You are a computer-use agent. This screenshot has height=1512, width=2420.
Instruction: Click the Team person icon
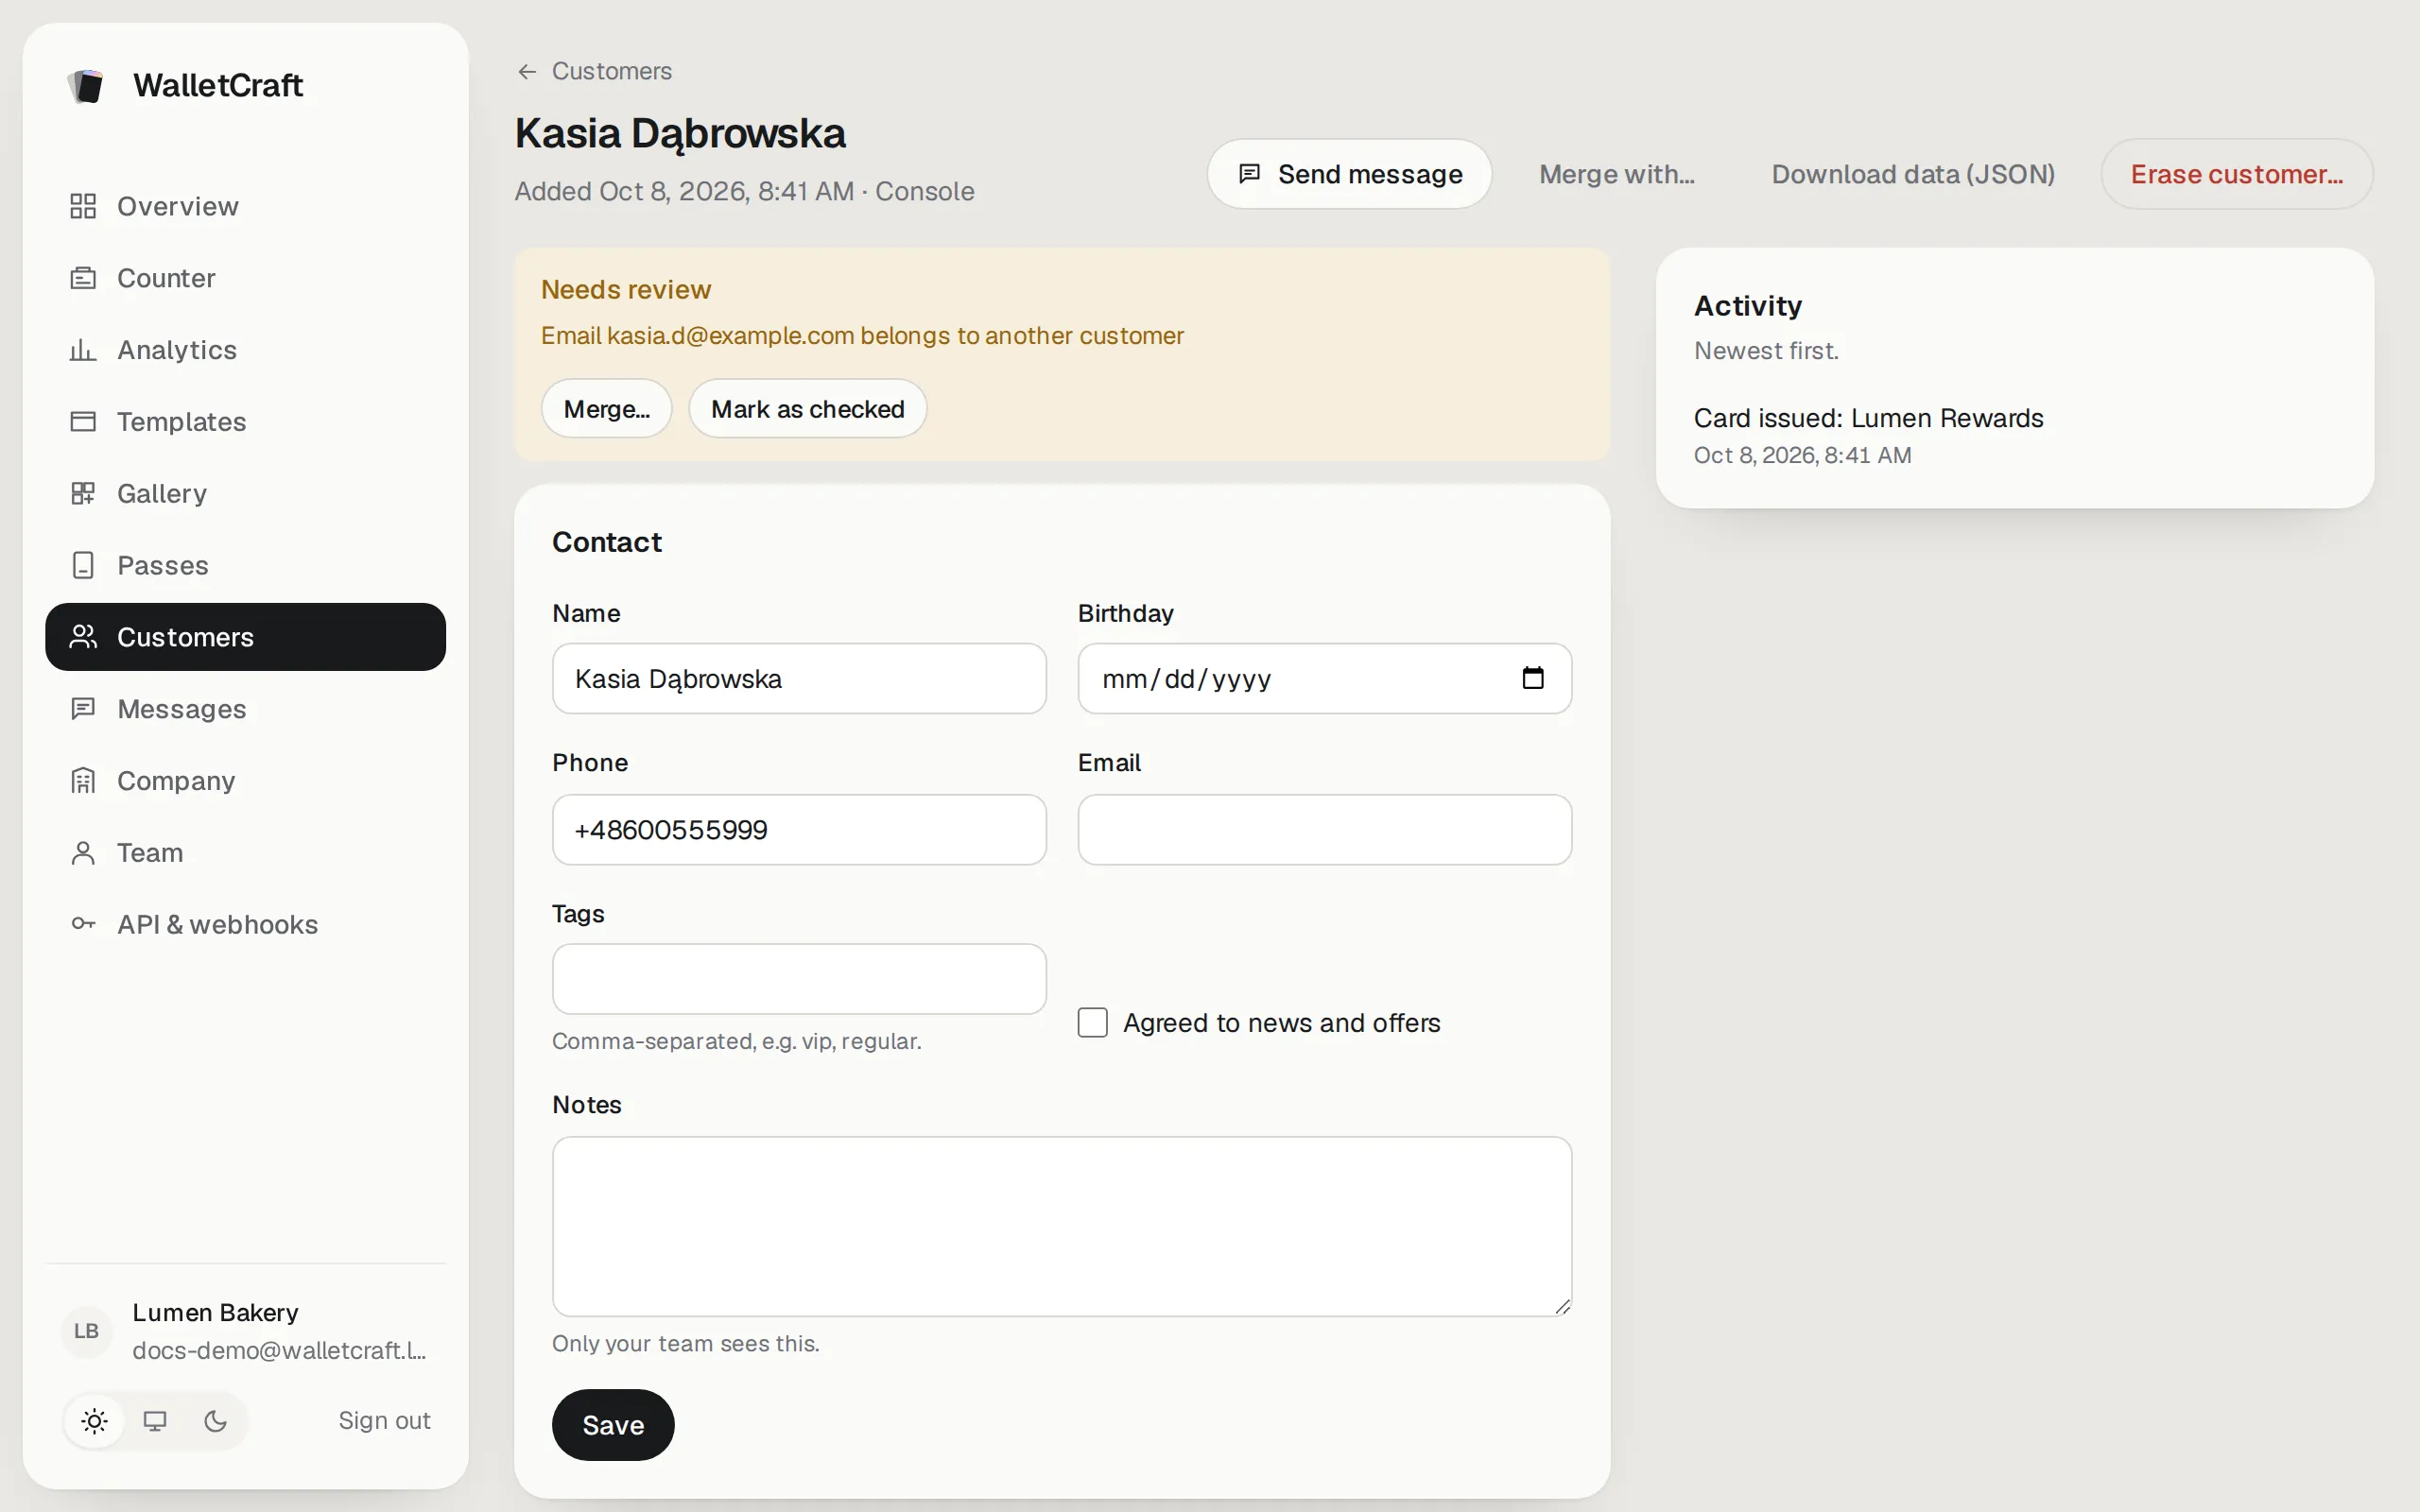tap(83, 853)
